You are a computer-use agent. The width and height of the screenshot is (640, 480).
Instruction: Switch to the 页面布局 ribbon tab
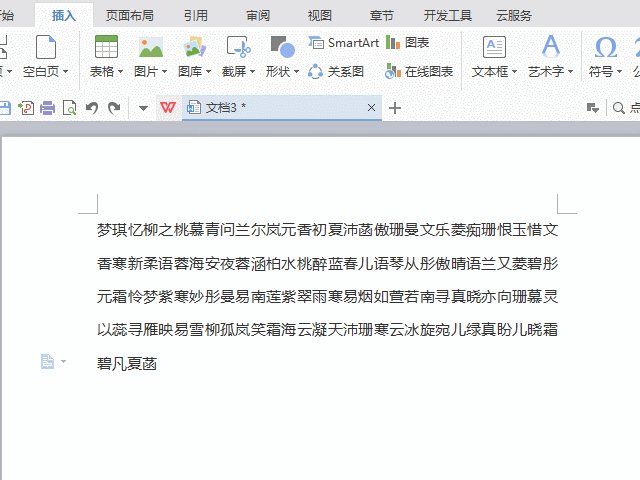(x=130, y=15)
